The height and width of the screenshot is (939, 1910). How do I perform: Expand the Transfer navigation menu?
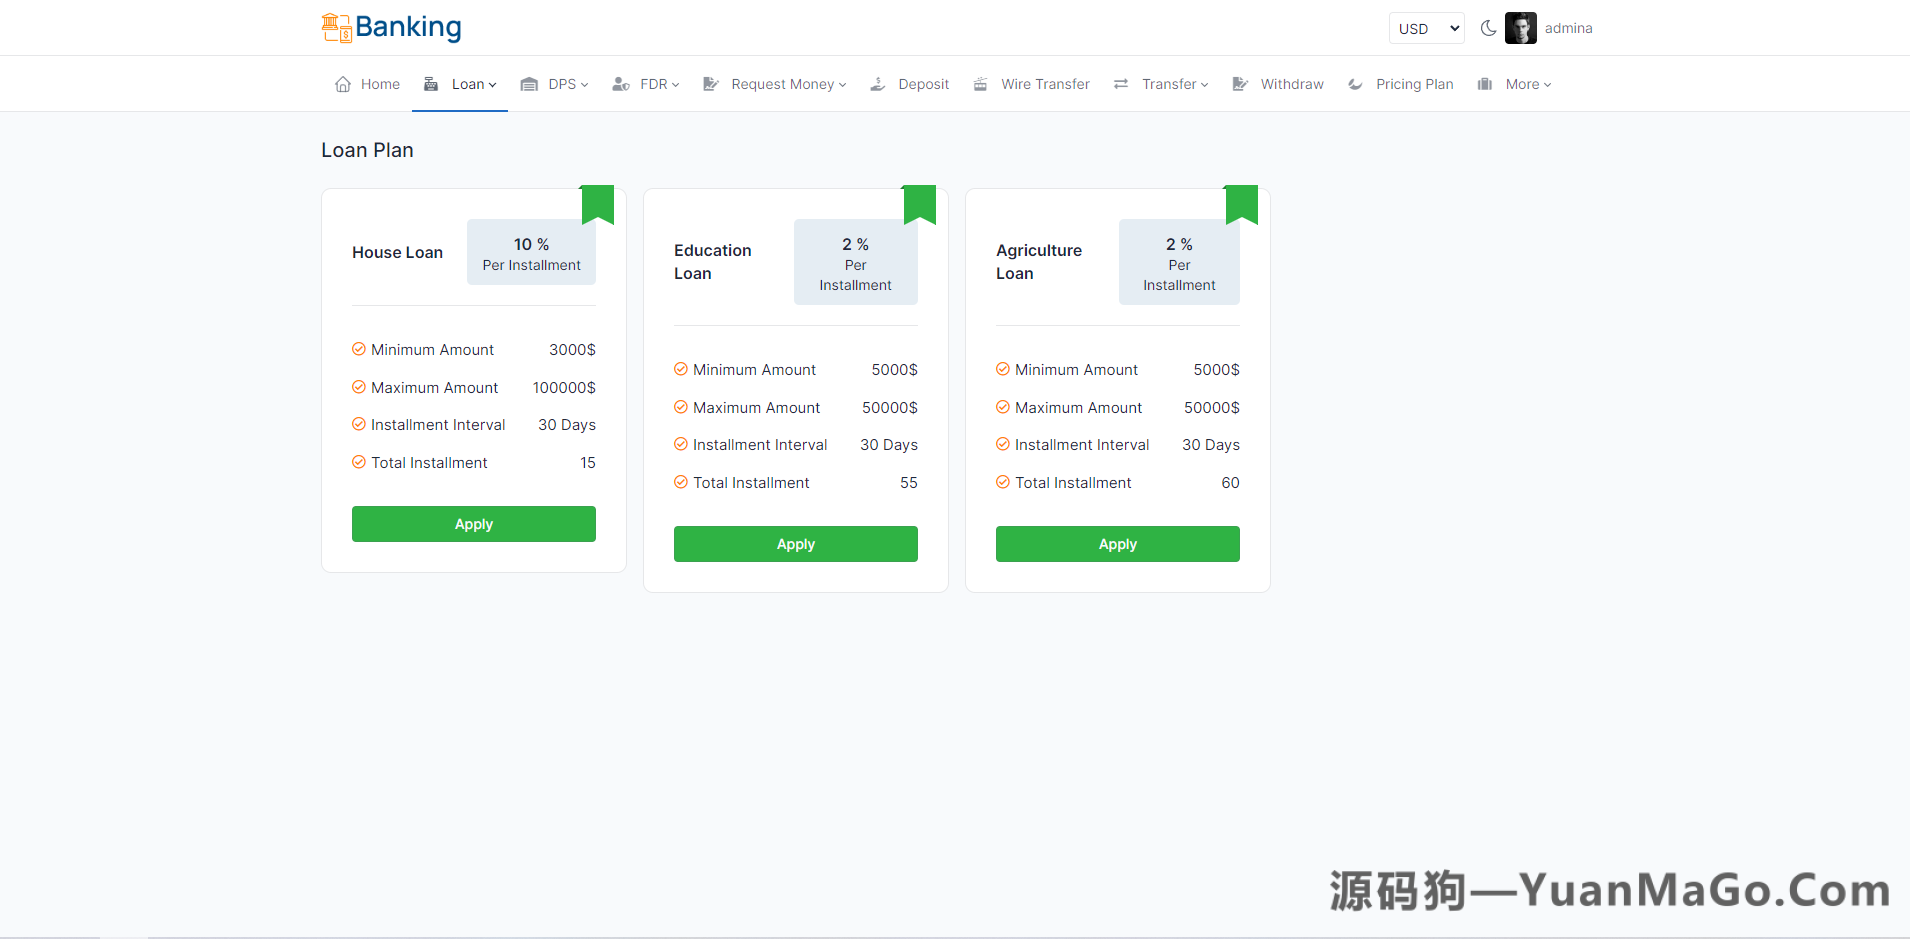(x=1171, y=84)
